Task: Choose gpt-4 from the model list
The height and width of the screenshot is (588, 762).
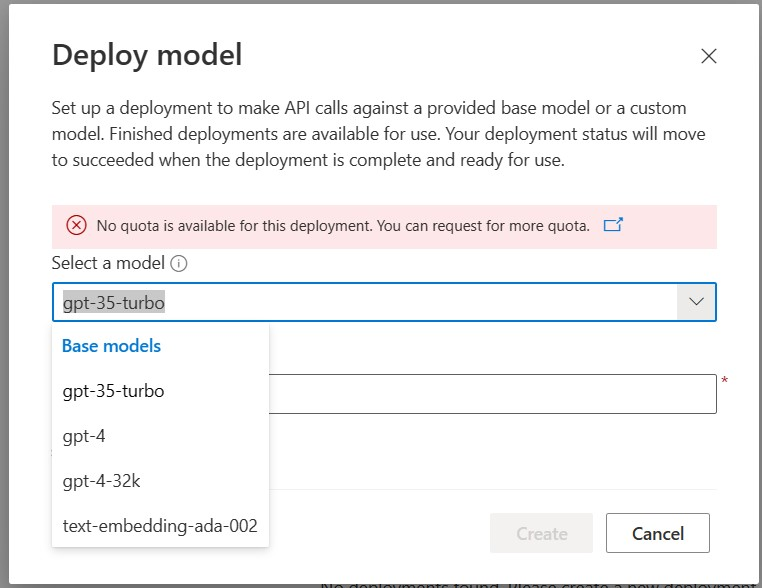Action: (83, 436)
